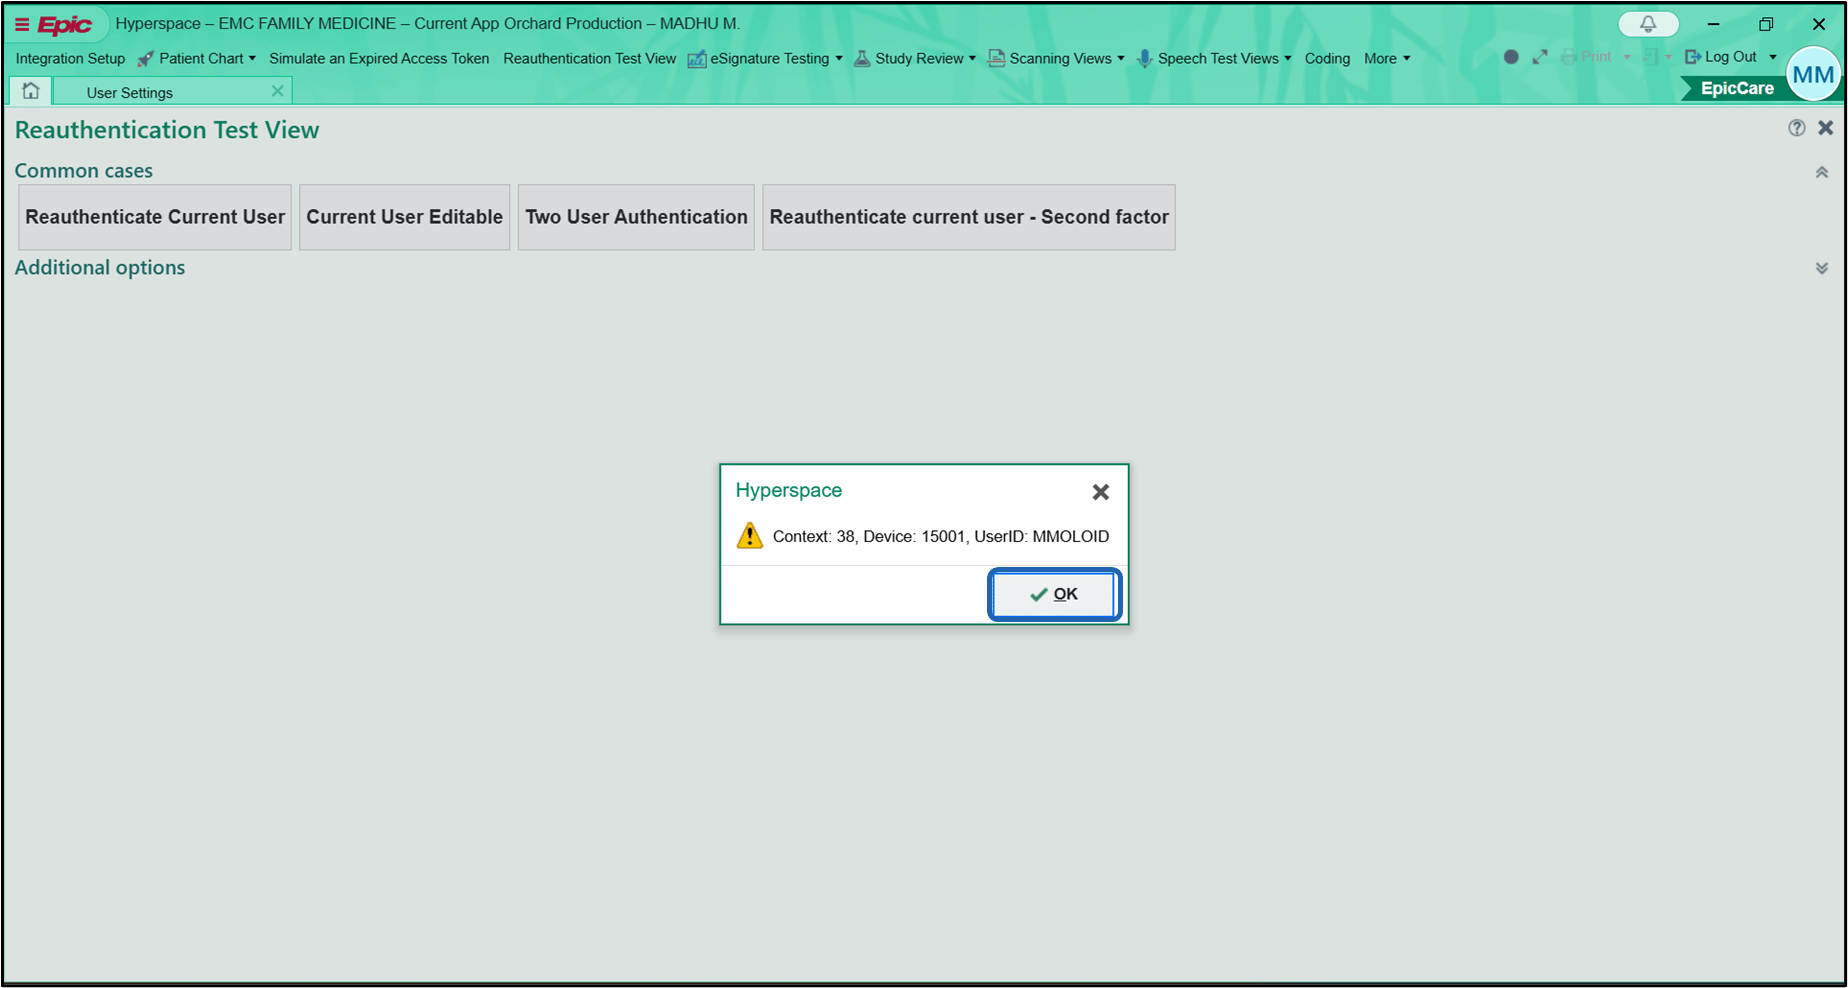Go to the Home tab house icon

pyautogui.click(x=31, y=91)
